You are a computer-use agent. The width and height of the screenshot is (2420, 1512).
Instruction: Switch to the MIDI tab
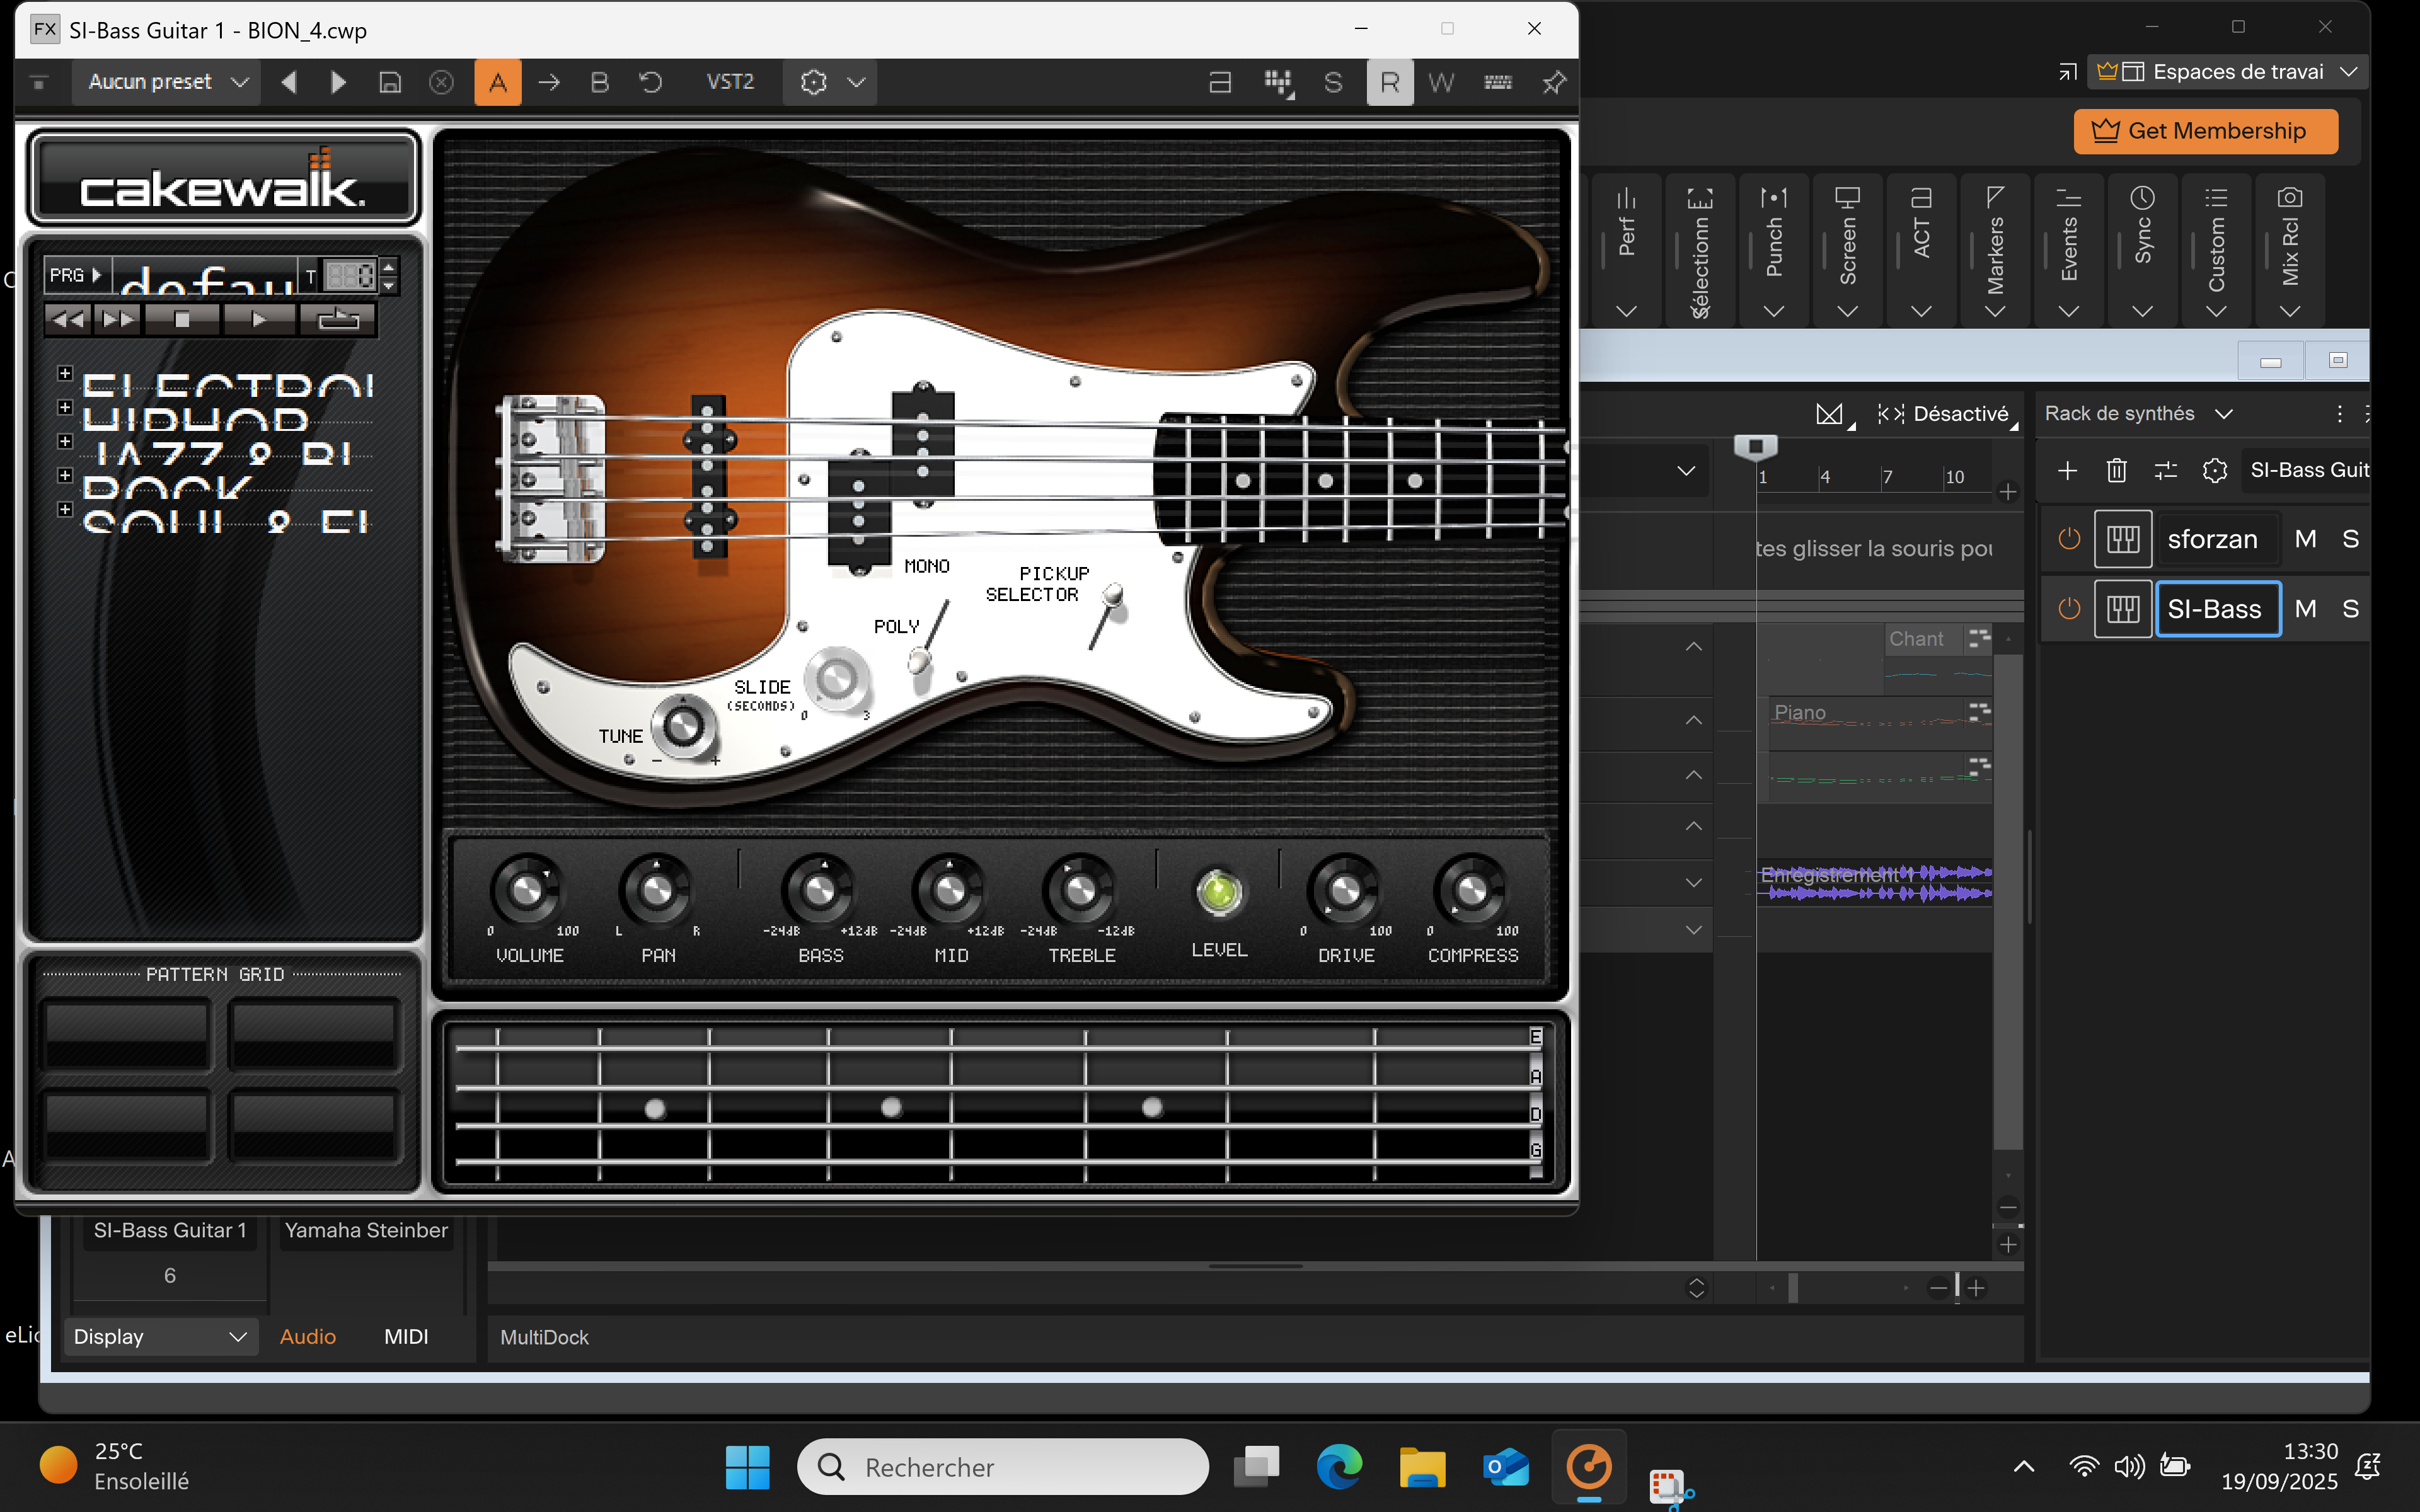coord(405,1336)
